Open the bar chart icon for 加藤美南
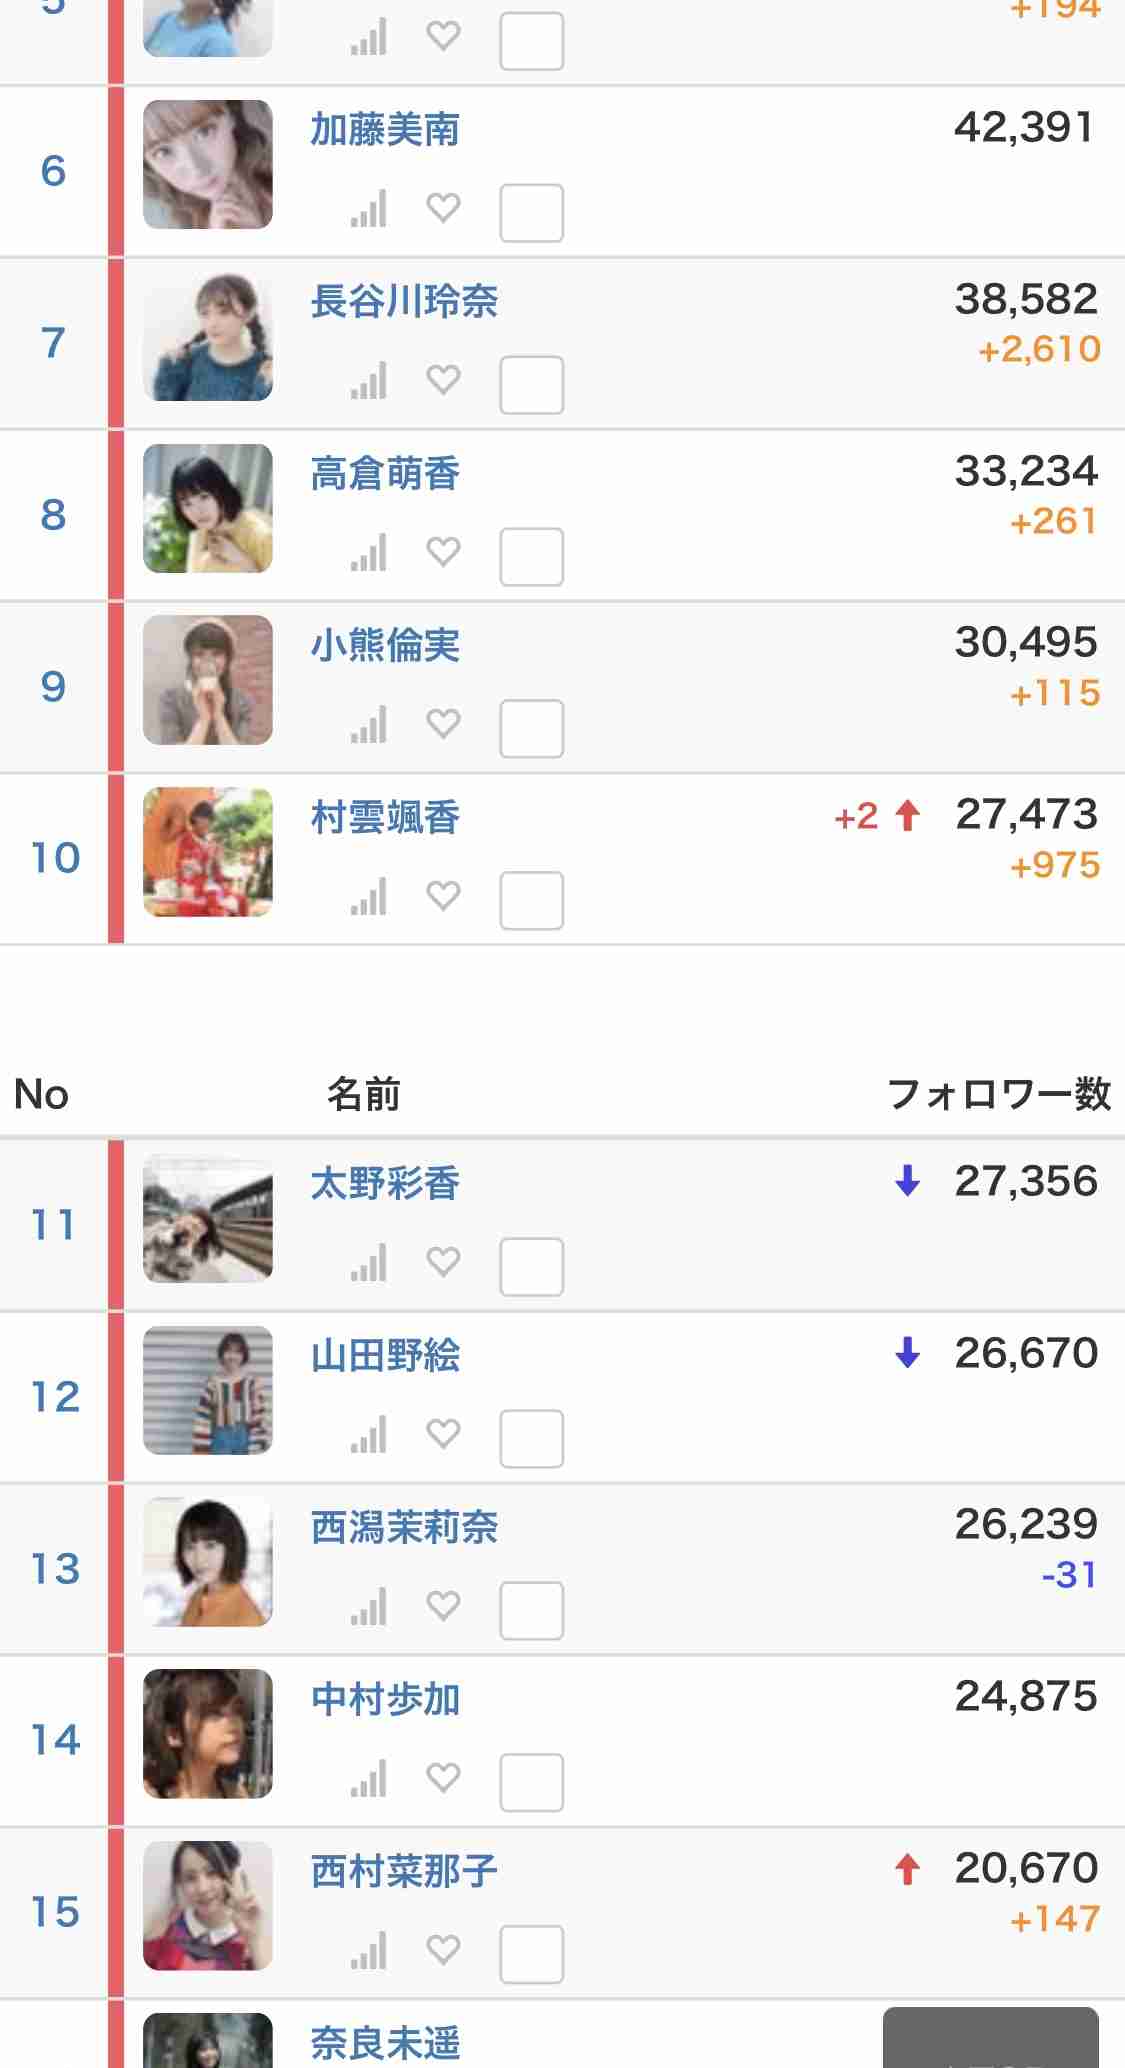1125x2068 pixels. tap(369, 209)
